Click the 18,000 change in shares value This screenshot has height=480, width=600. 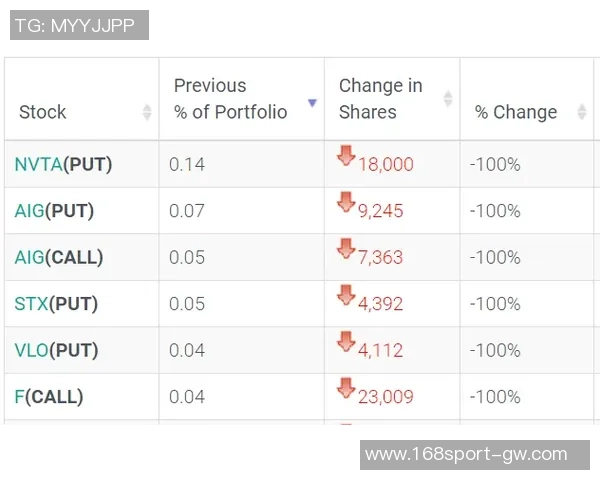(386, 165)
